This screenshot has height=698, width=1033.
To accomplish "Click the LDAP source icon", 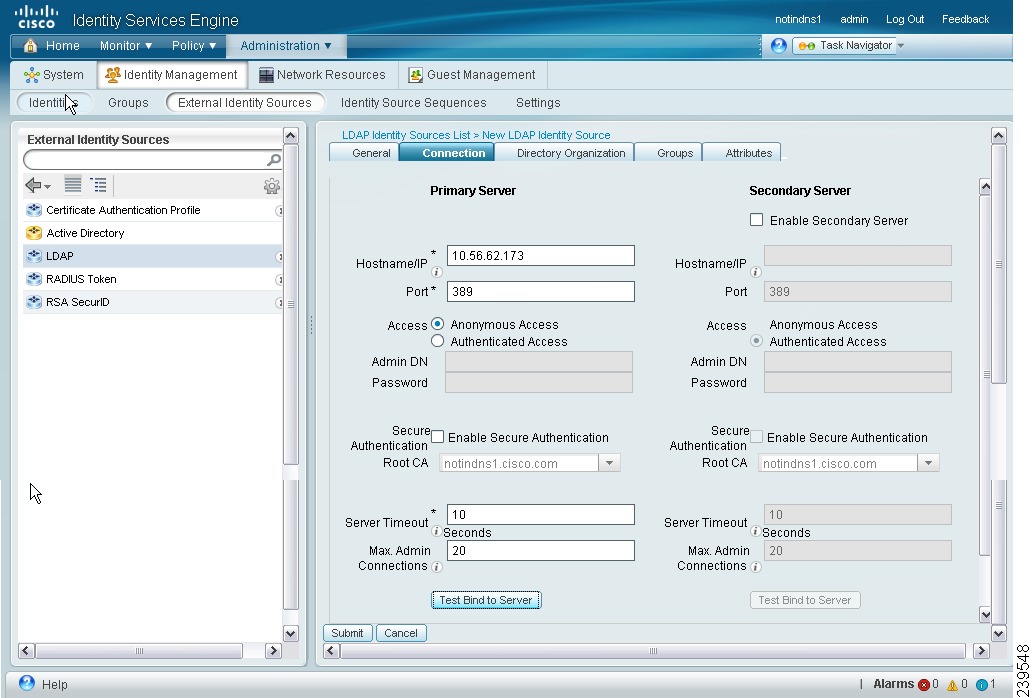I will 34,256.
